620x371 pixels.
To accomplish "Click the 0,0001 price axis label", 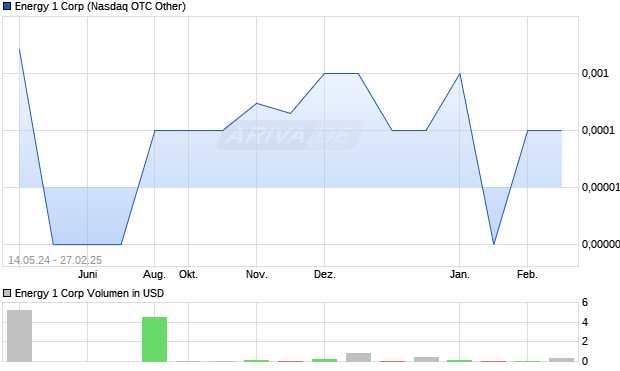I will point(598,130).
